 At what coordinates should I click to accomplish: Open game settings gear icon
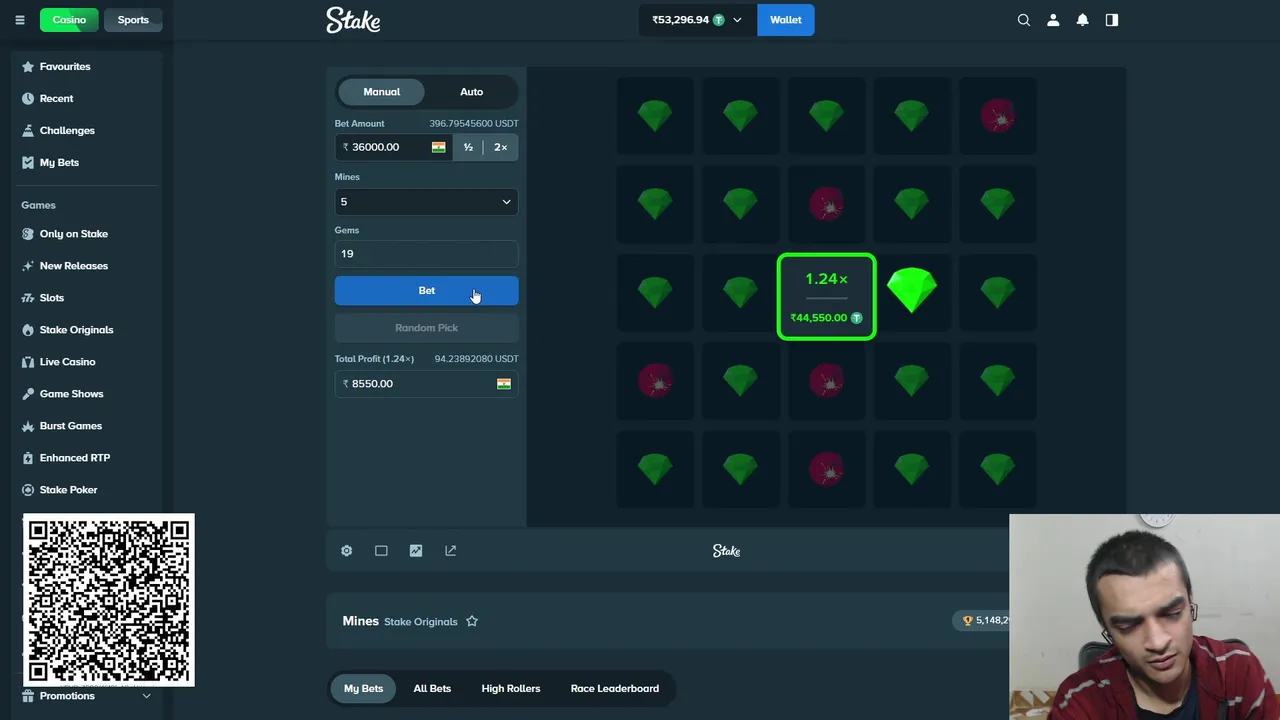click(346, 551)
